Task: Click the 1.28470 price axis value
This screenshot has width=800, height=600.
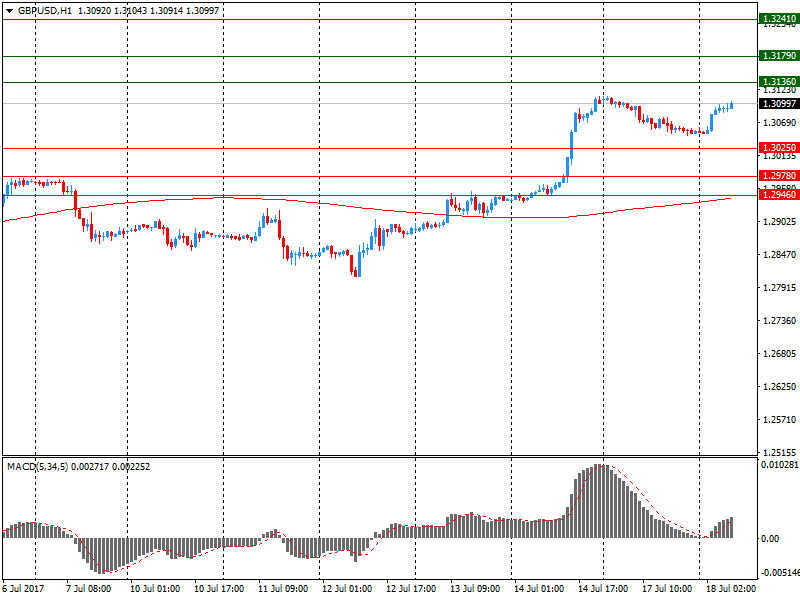Action: [x=780, y=255]
